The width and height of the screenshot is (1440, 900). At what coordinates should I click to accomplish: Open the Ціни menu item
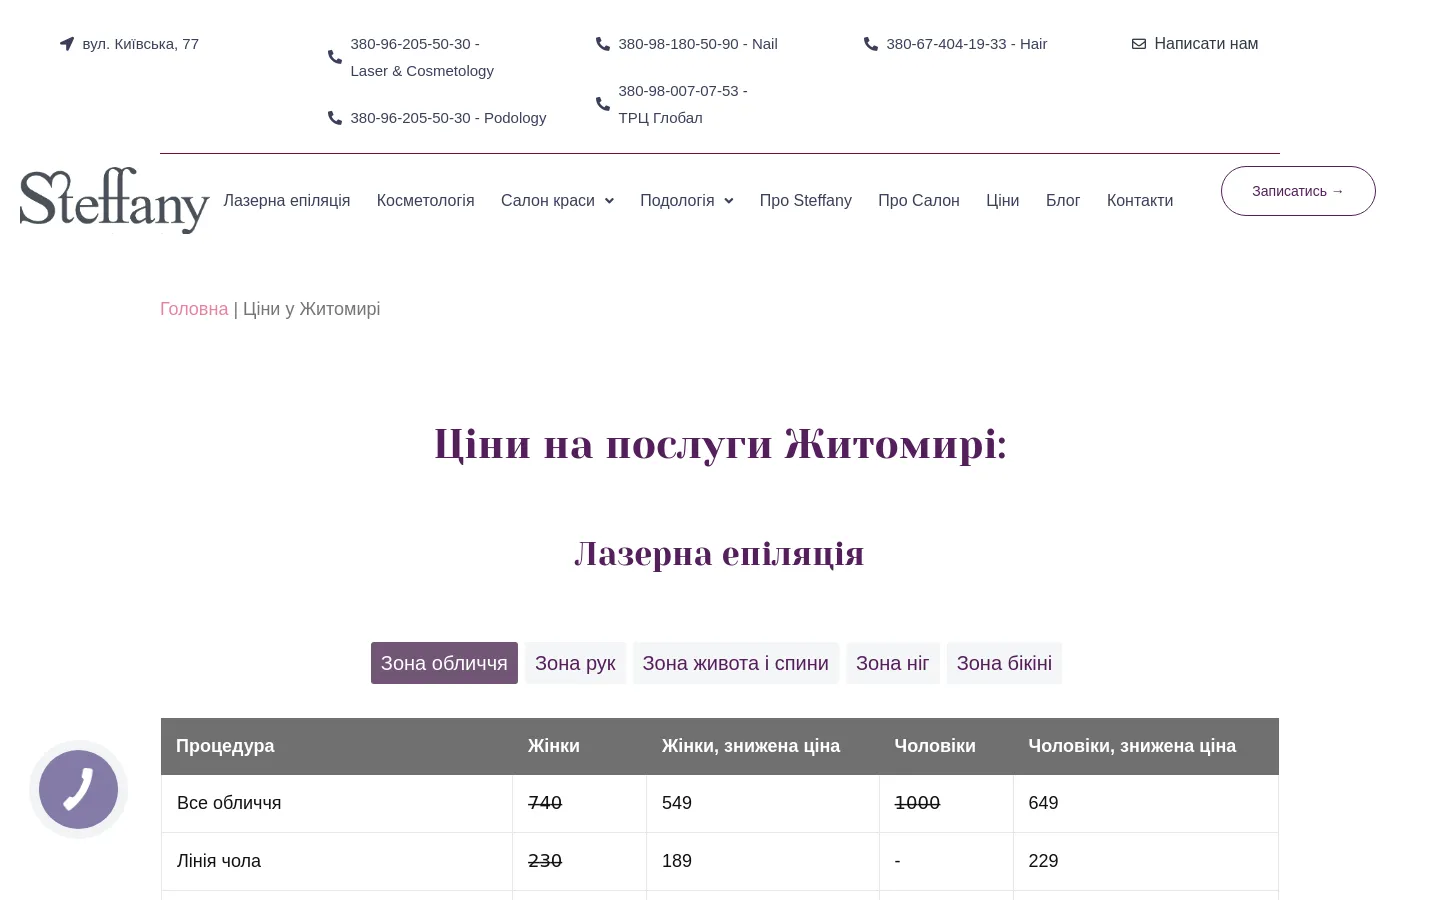click(1003, 200)
